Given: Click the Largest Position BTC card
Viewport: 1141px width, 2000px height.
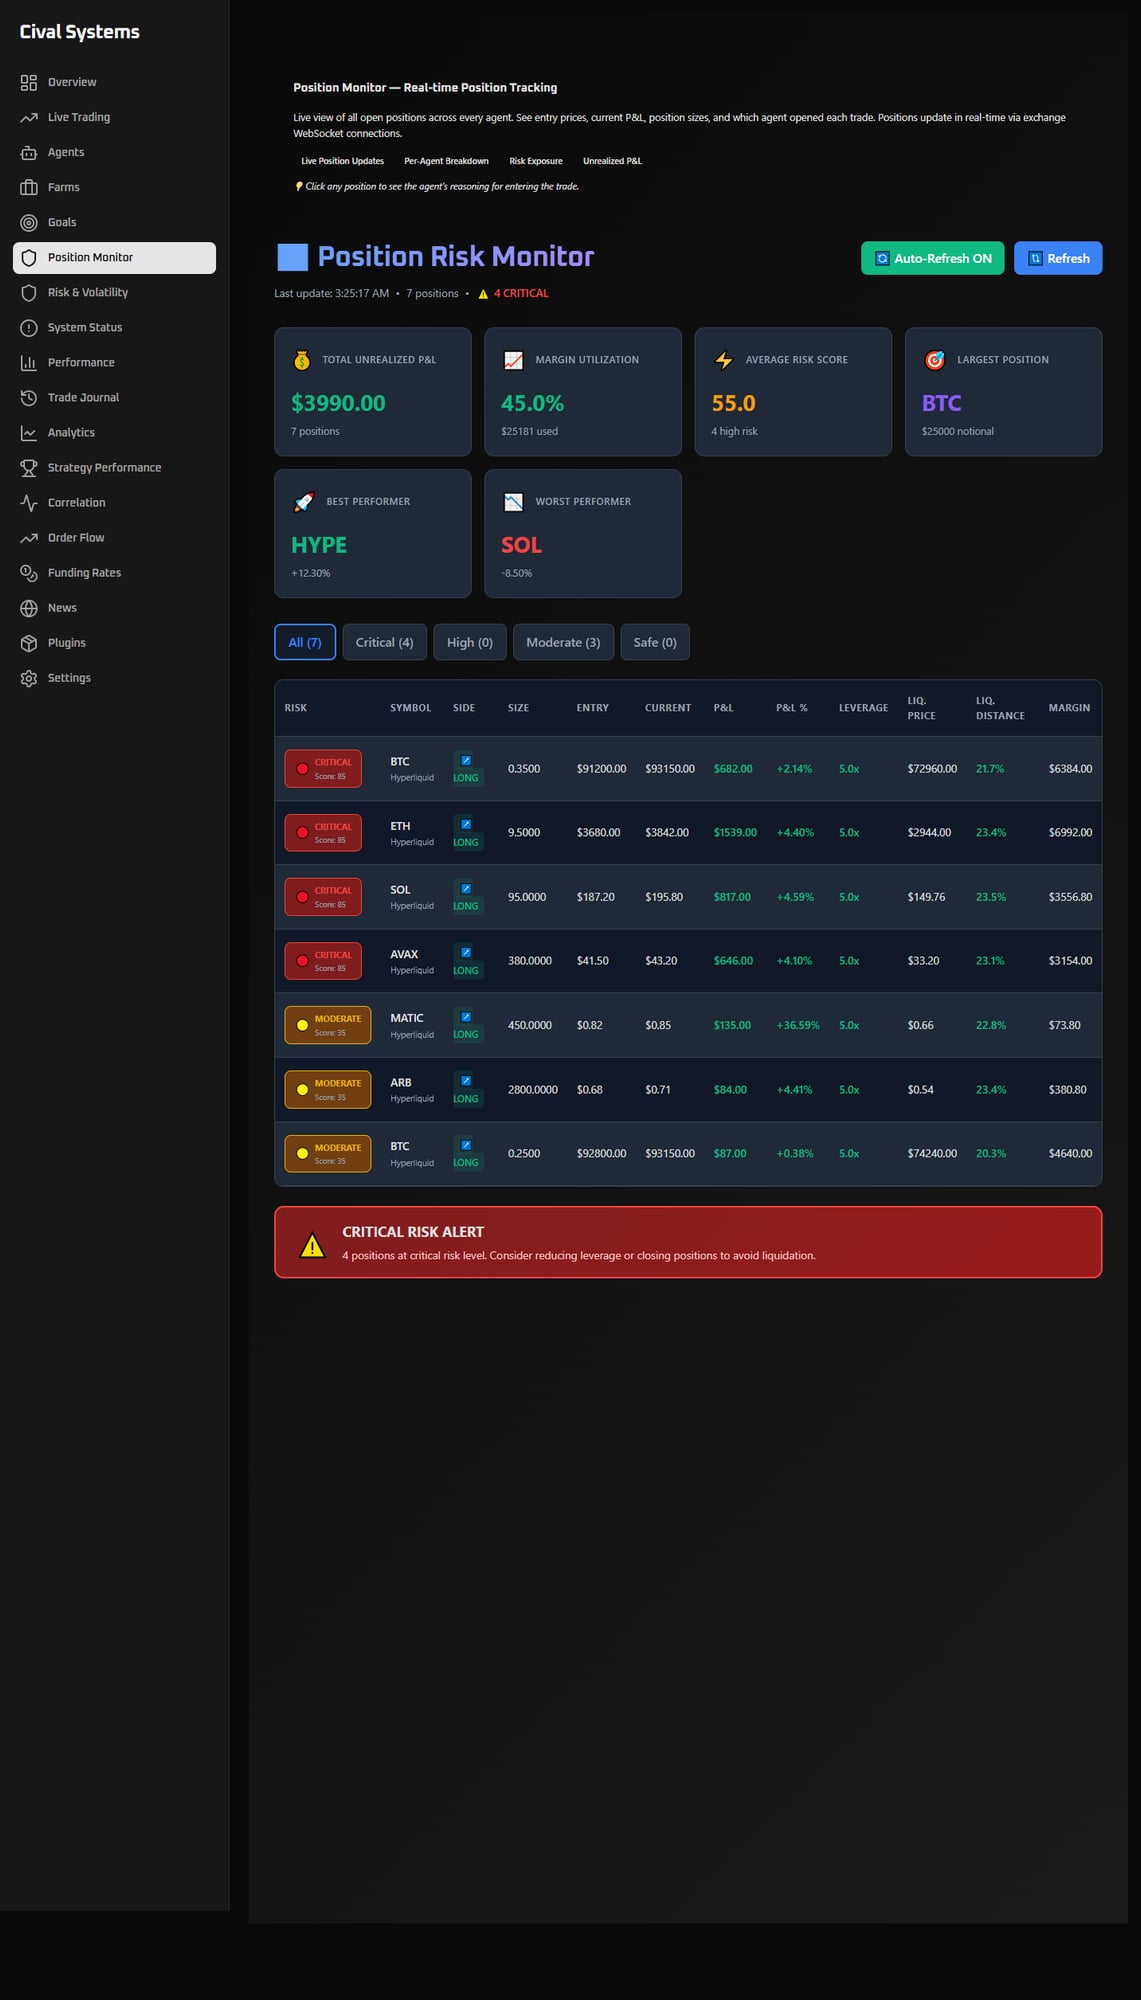Looking at the screenshot, I should [1002, 392].
